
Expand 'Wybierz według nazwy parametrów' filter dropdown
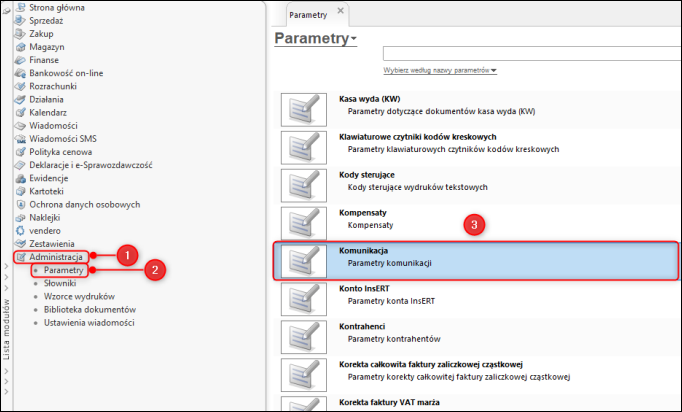point(441,71)
